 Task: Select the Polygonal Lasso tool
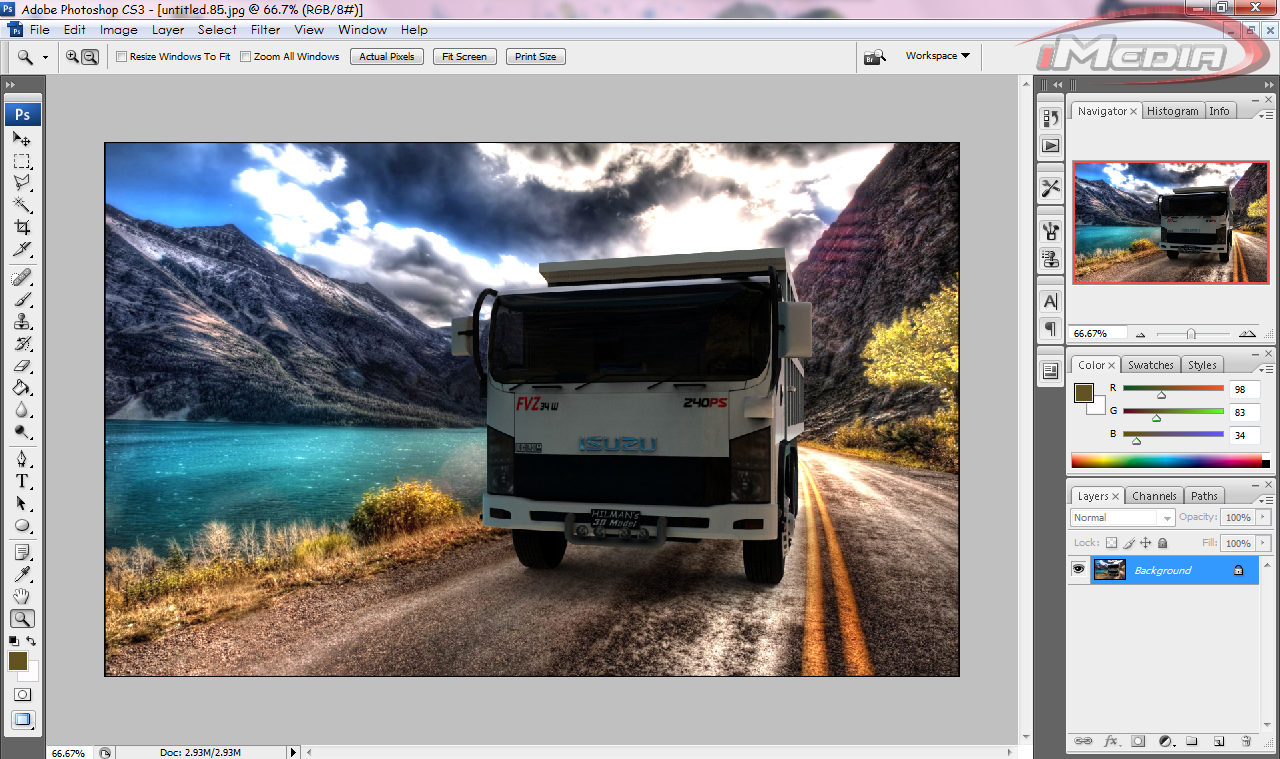[22, 183]
